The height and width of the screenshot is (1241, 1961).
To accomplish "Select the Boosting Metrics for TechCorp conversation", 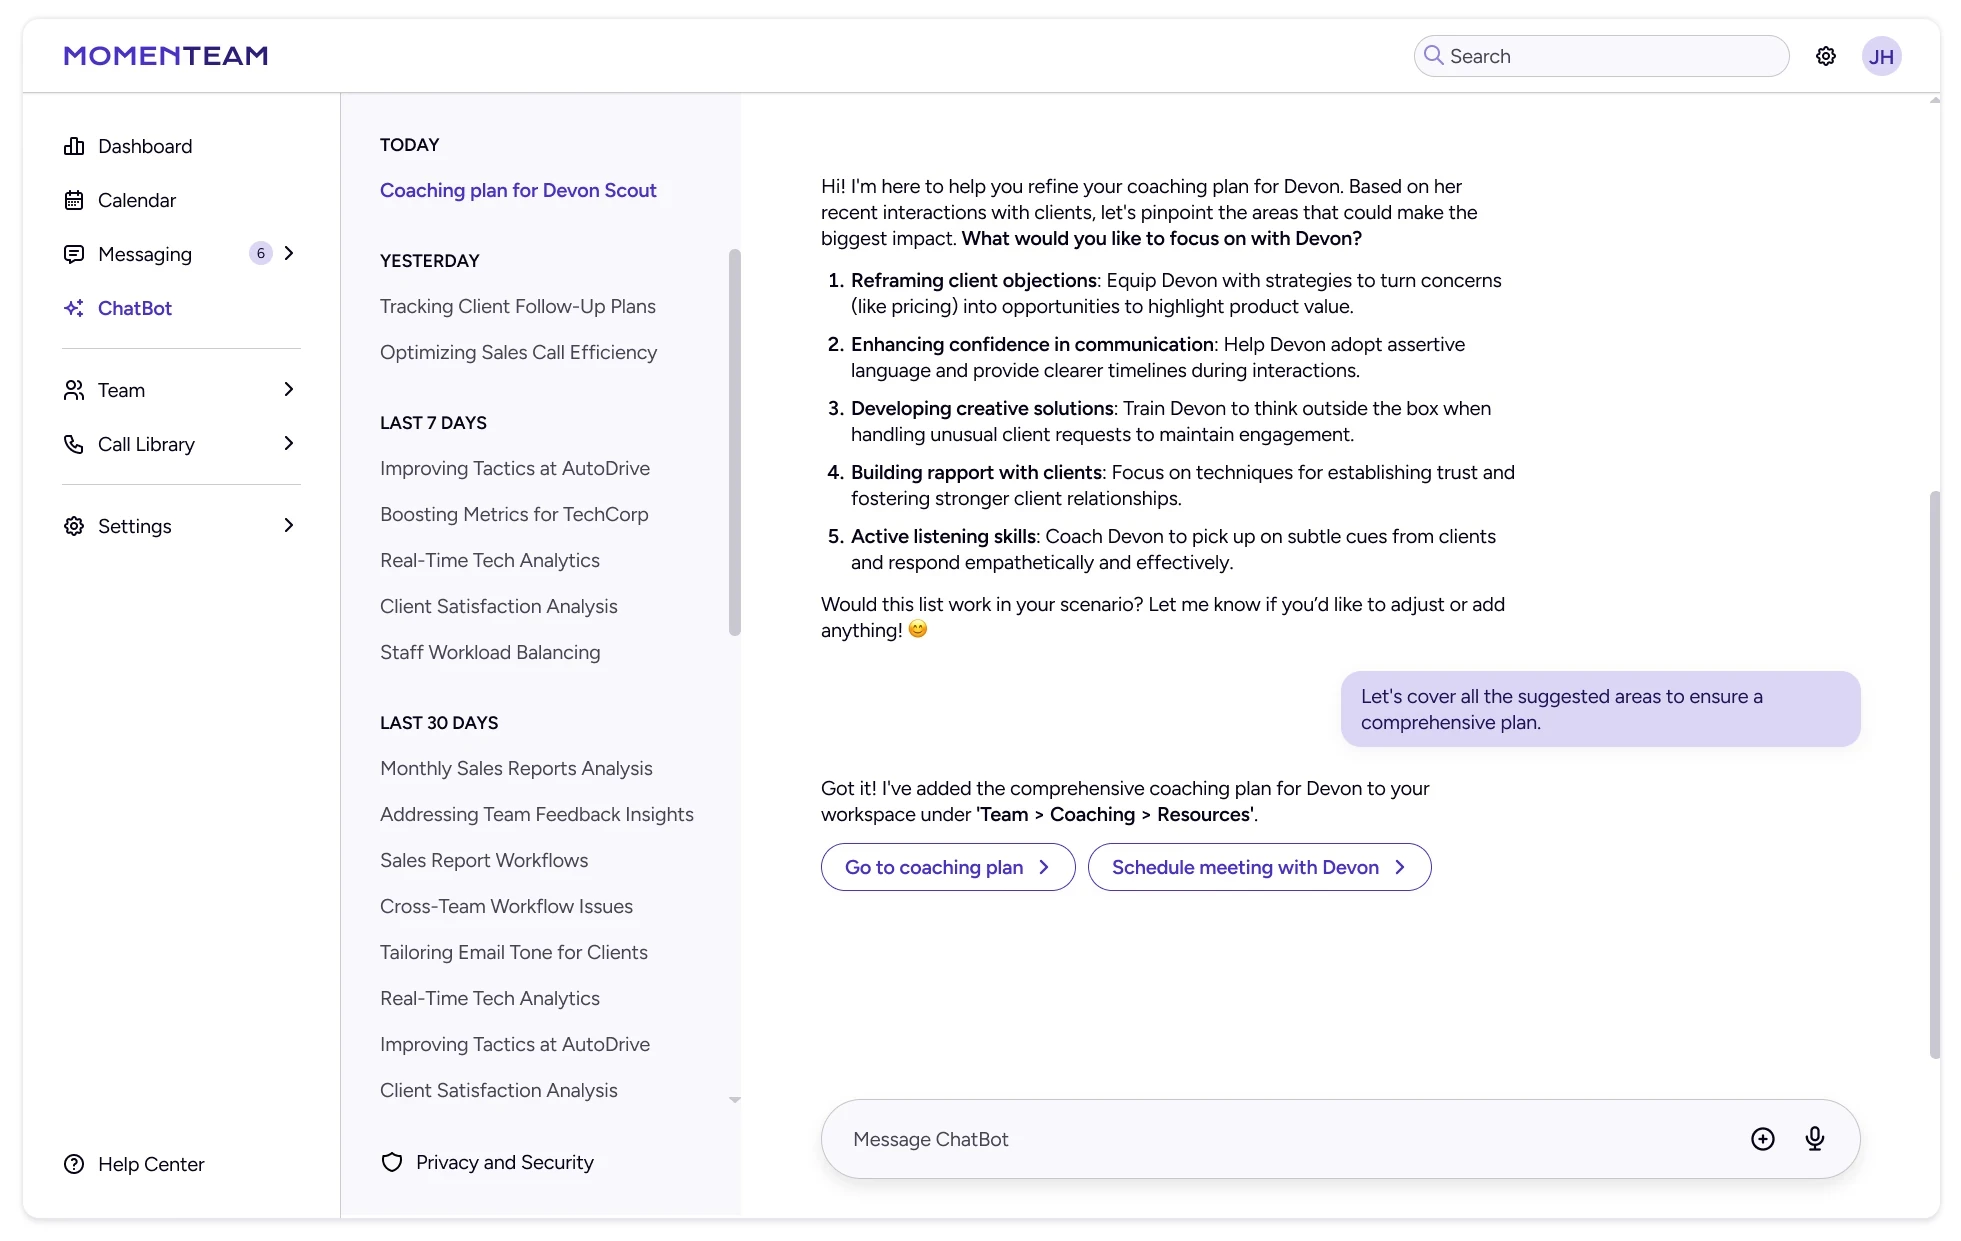I will pyautogui.click(x=514, y=514).
